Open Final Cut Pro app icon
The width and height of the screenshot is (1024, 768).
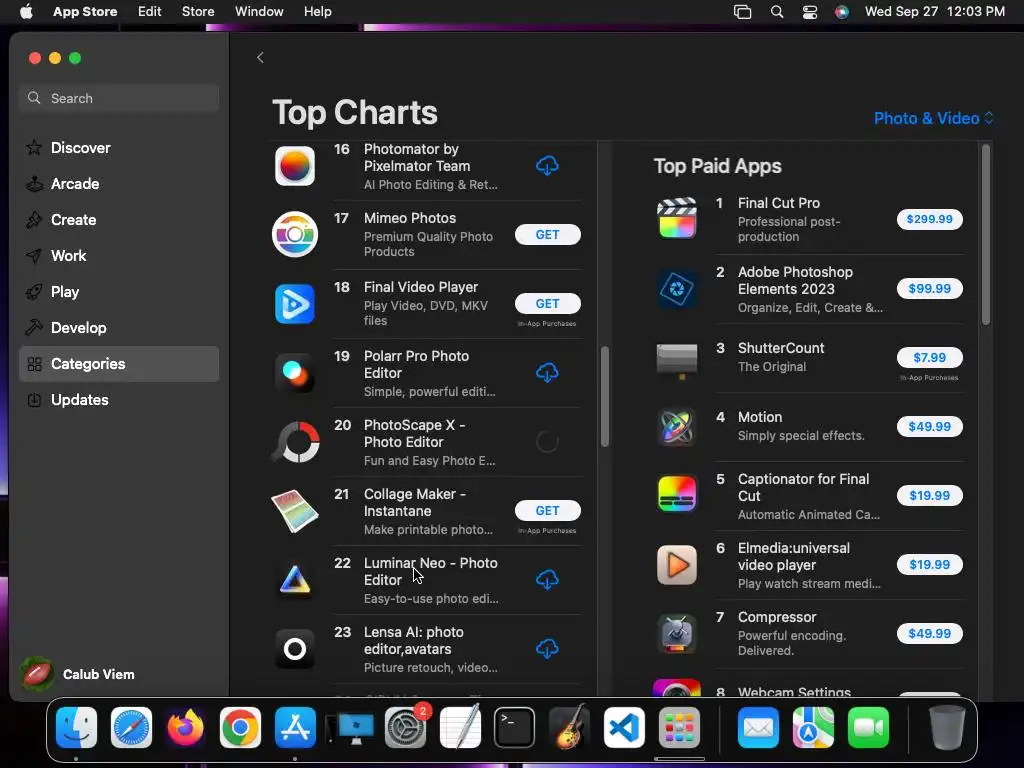pyautogui.click(x=677, y=219)
